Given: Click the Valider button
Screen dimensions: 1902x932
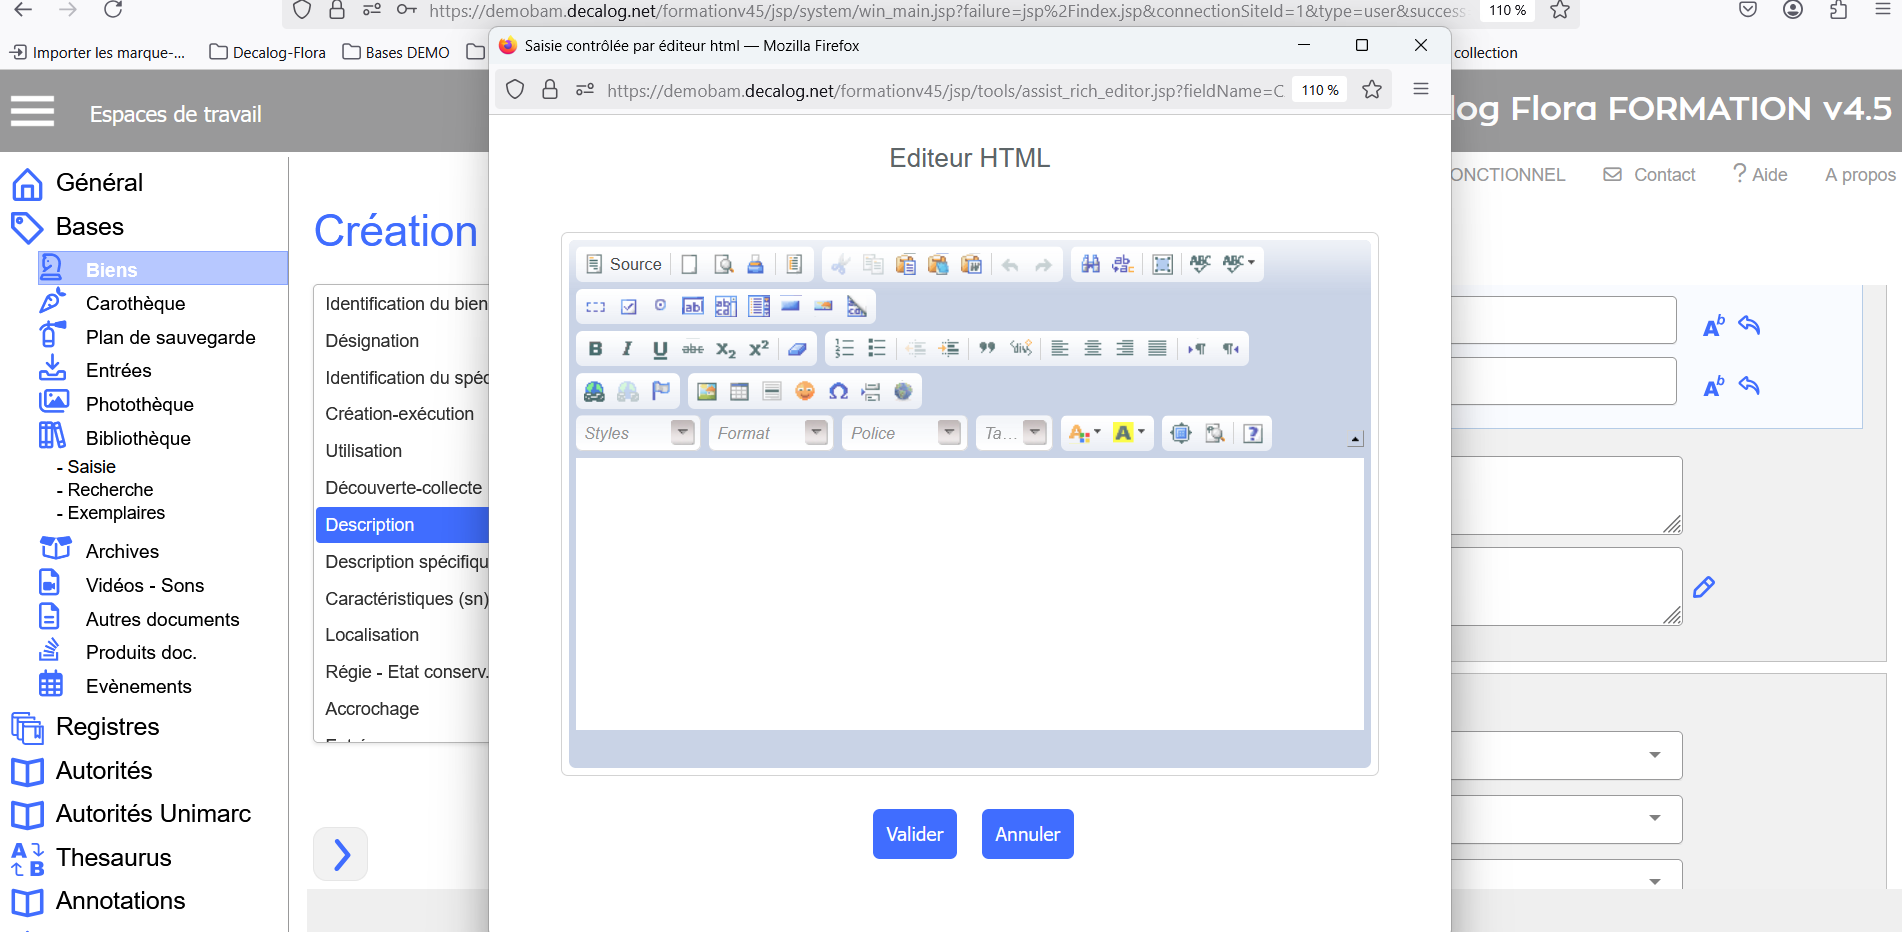Looking at the screenshot, I should [914, 834].
